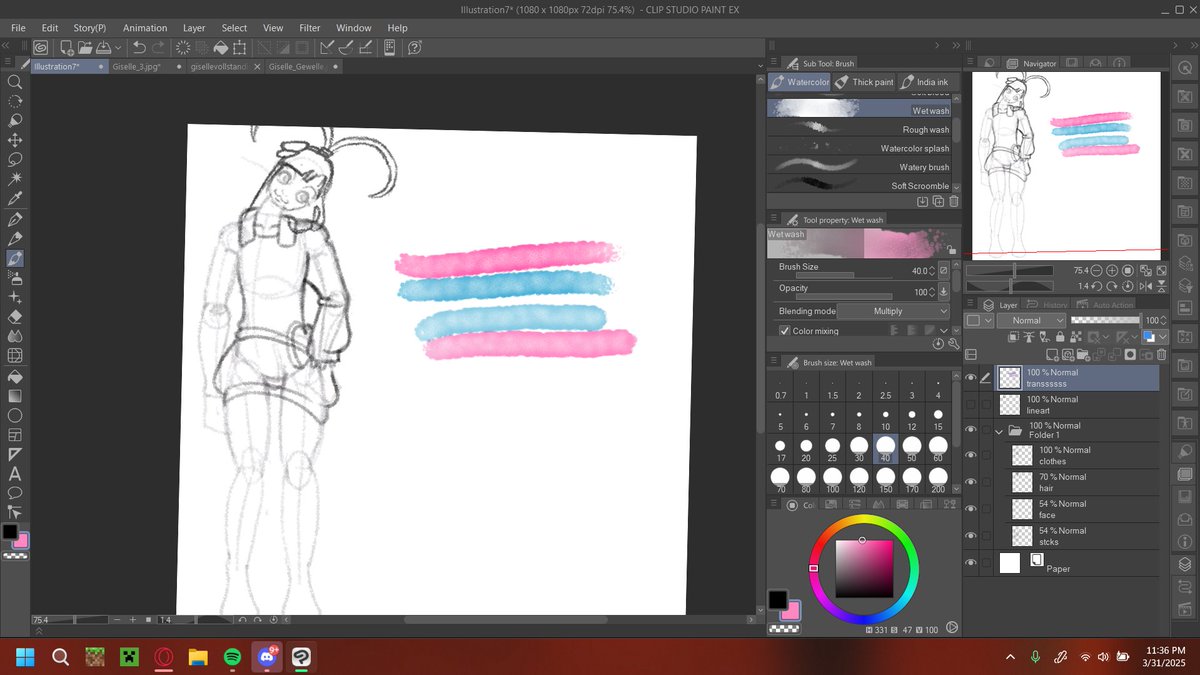Zoom in in the Navigator panel
Image resolution: width=1200 pixels, height=675 pixels.
[1112, 270]
